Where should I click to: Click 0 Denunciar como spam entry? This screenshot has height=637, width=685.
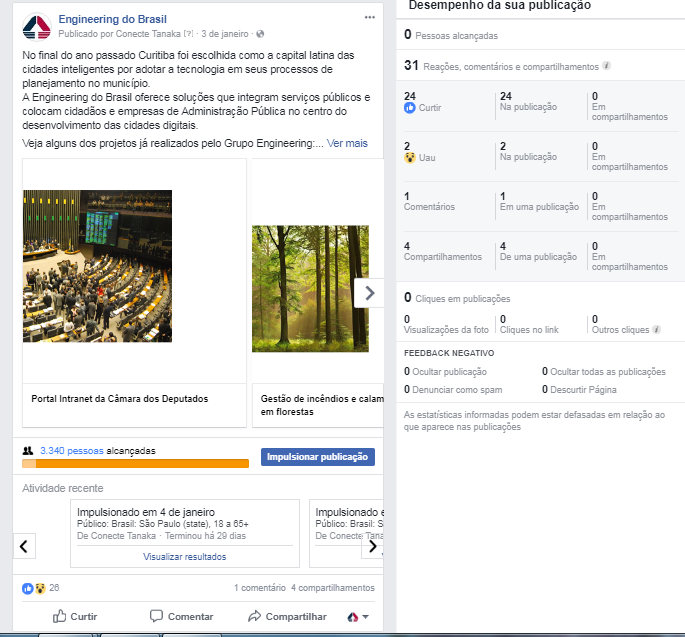pyautogui.click(x=453, y=389)
